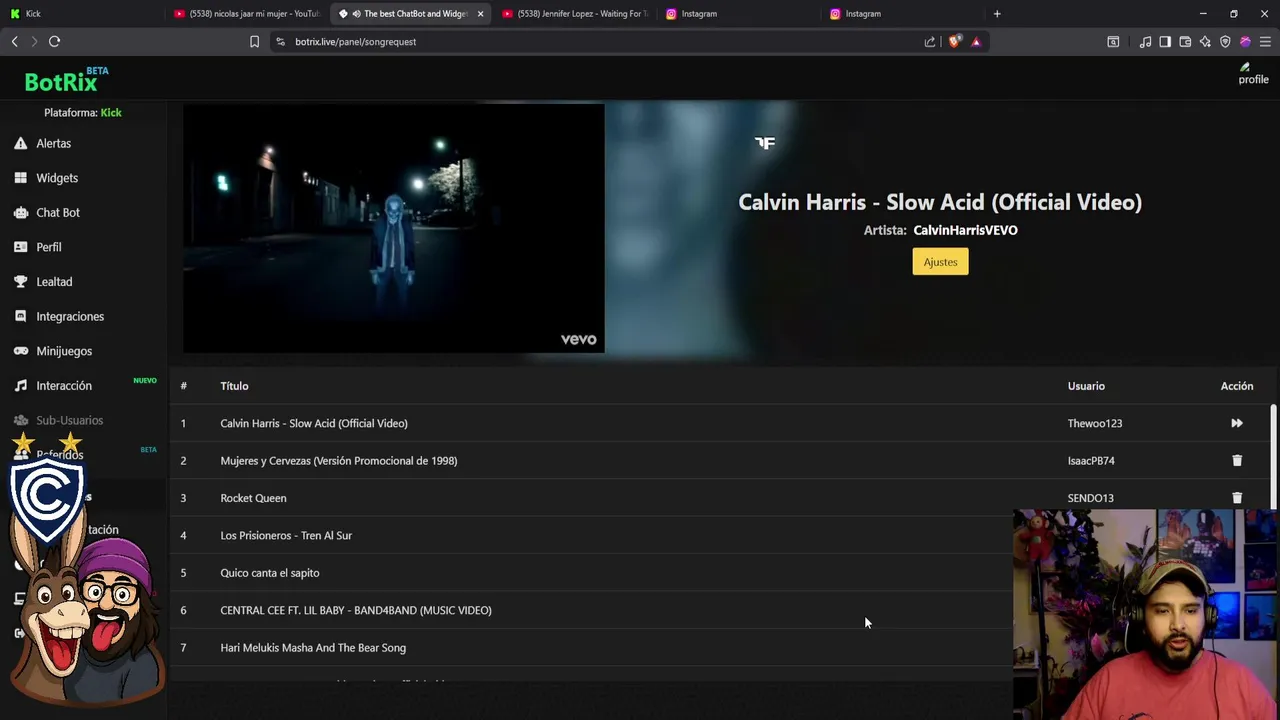Focus the botrix.live address bar
1280x720 pixels.
point(600,41)
